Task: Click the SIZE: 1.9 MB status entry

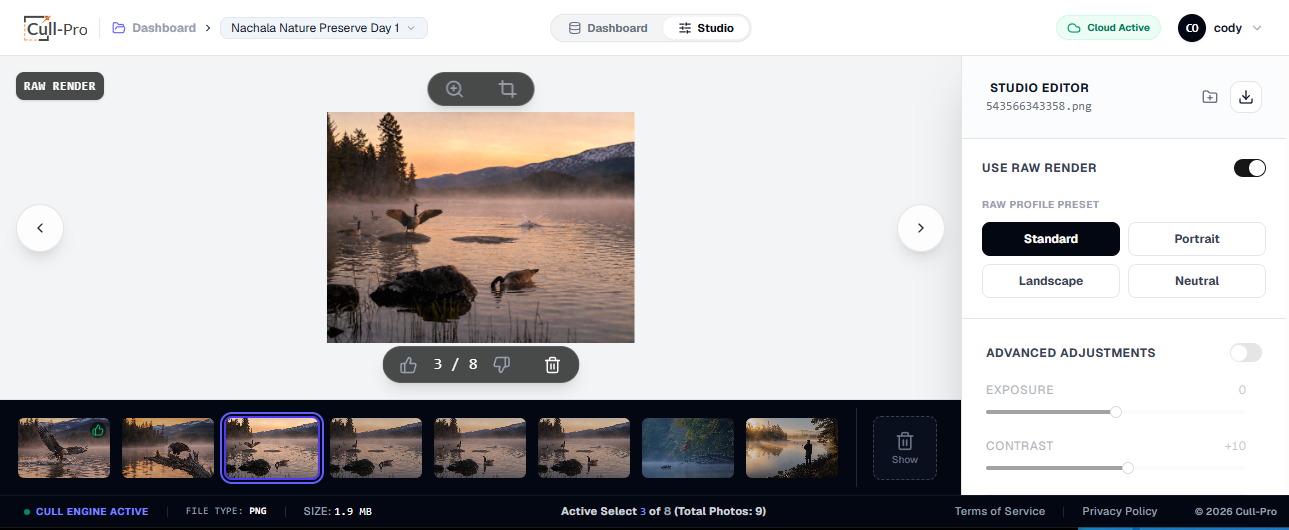Action: [338, 512]
